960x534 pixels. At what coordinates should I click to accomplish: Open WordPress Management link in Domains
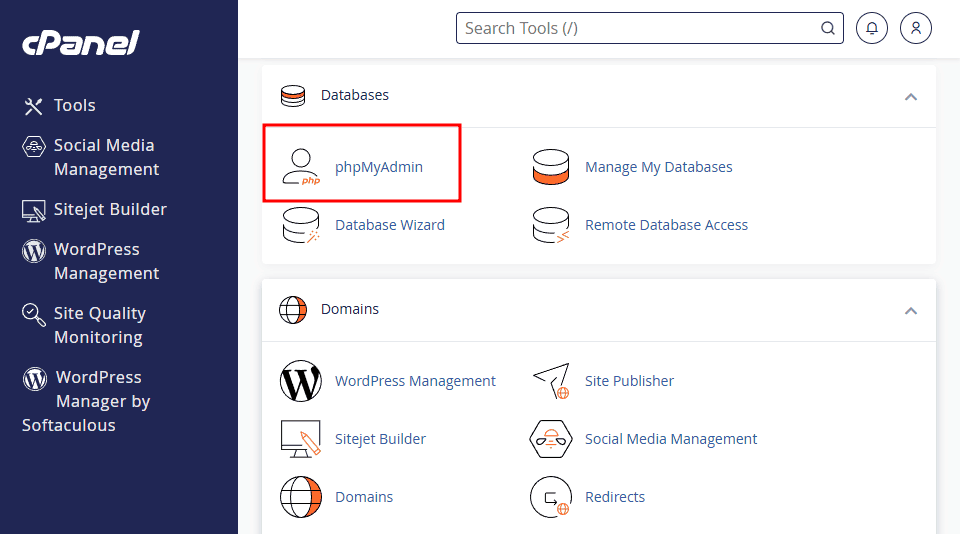pos(415,381)
